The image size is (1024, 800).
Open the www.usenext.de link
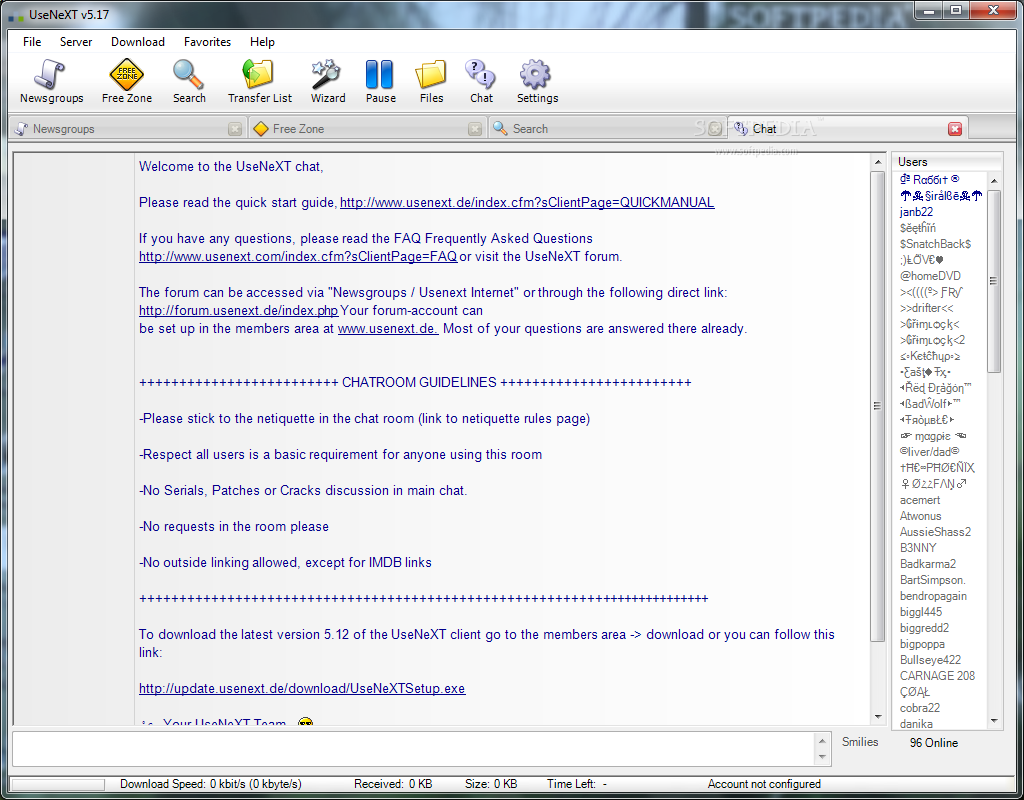click(x=388, y=328)
